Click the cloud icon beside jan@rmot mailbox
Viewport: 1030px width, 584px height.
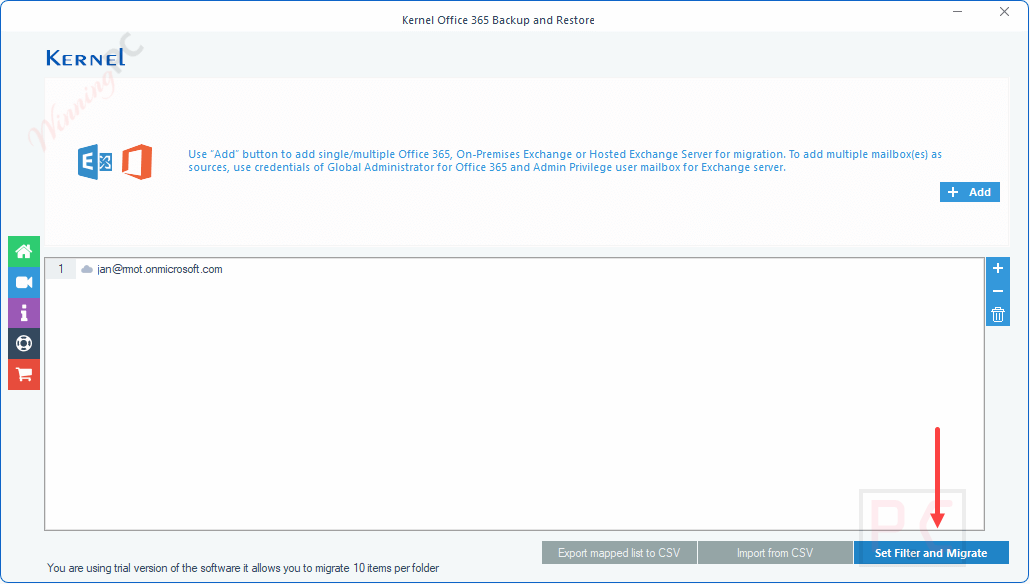click(86, 268)
